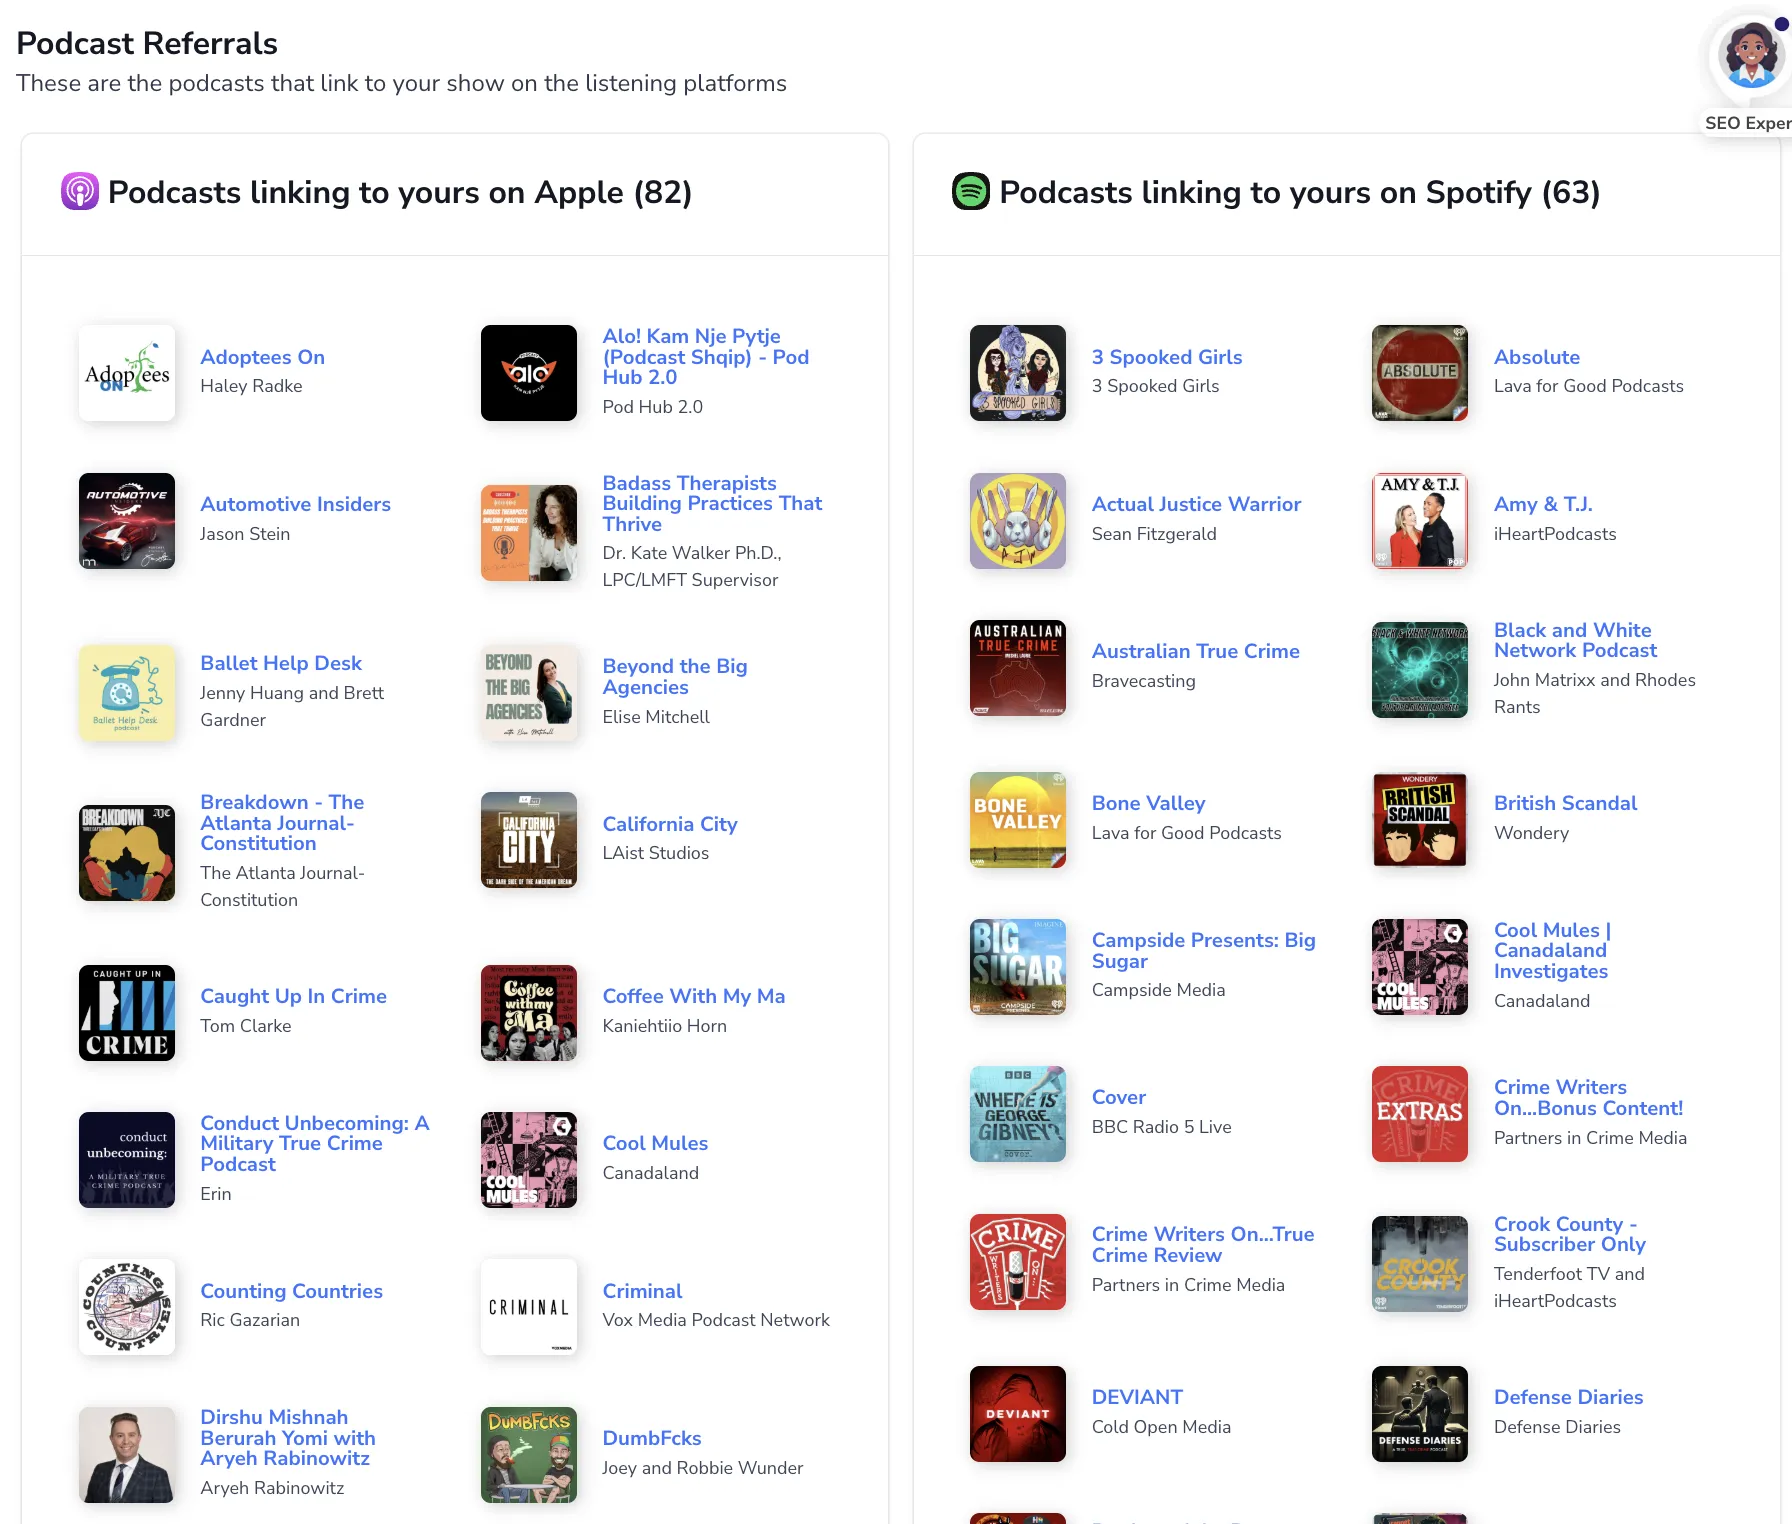The image size is (1792, 1524).
Task: Click the Counting Countries logo
Action: 127,1307
